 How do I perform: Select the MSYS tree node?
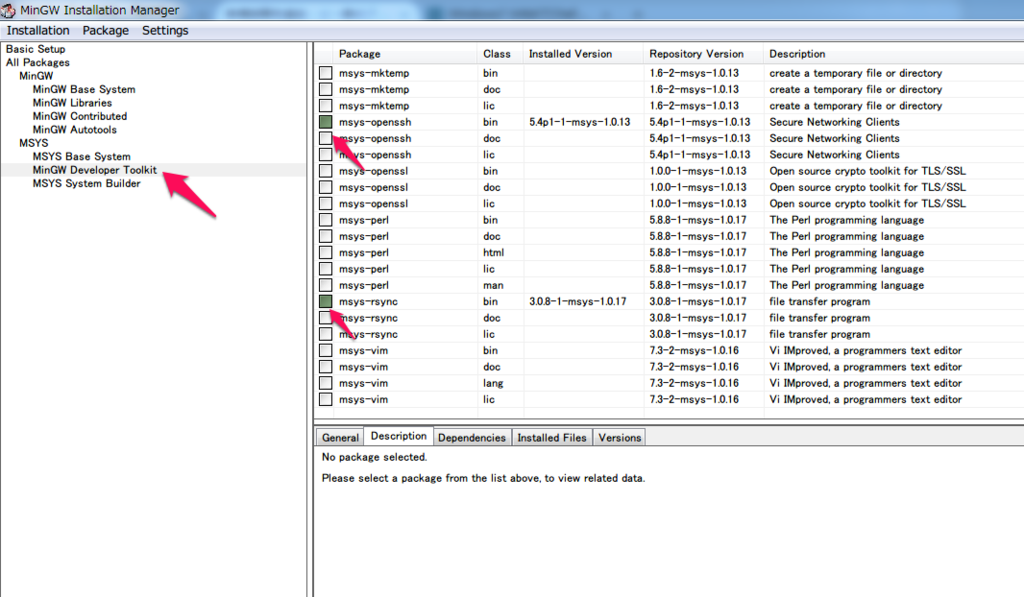[x=34, y=143]
